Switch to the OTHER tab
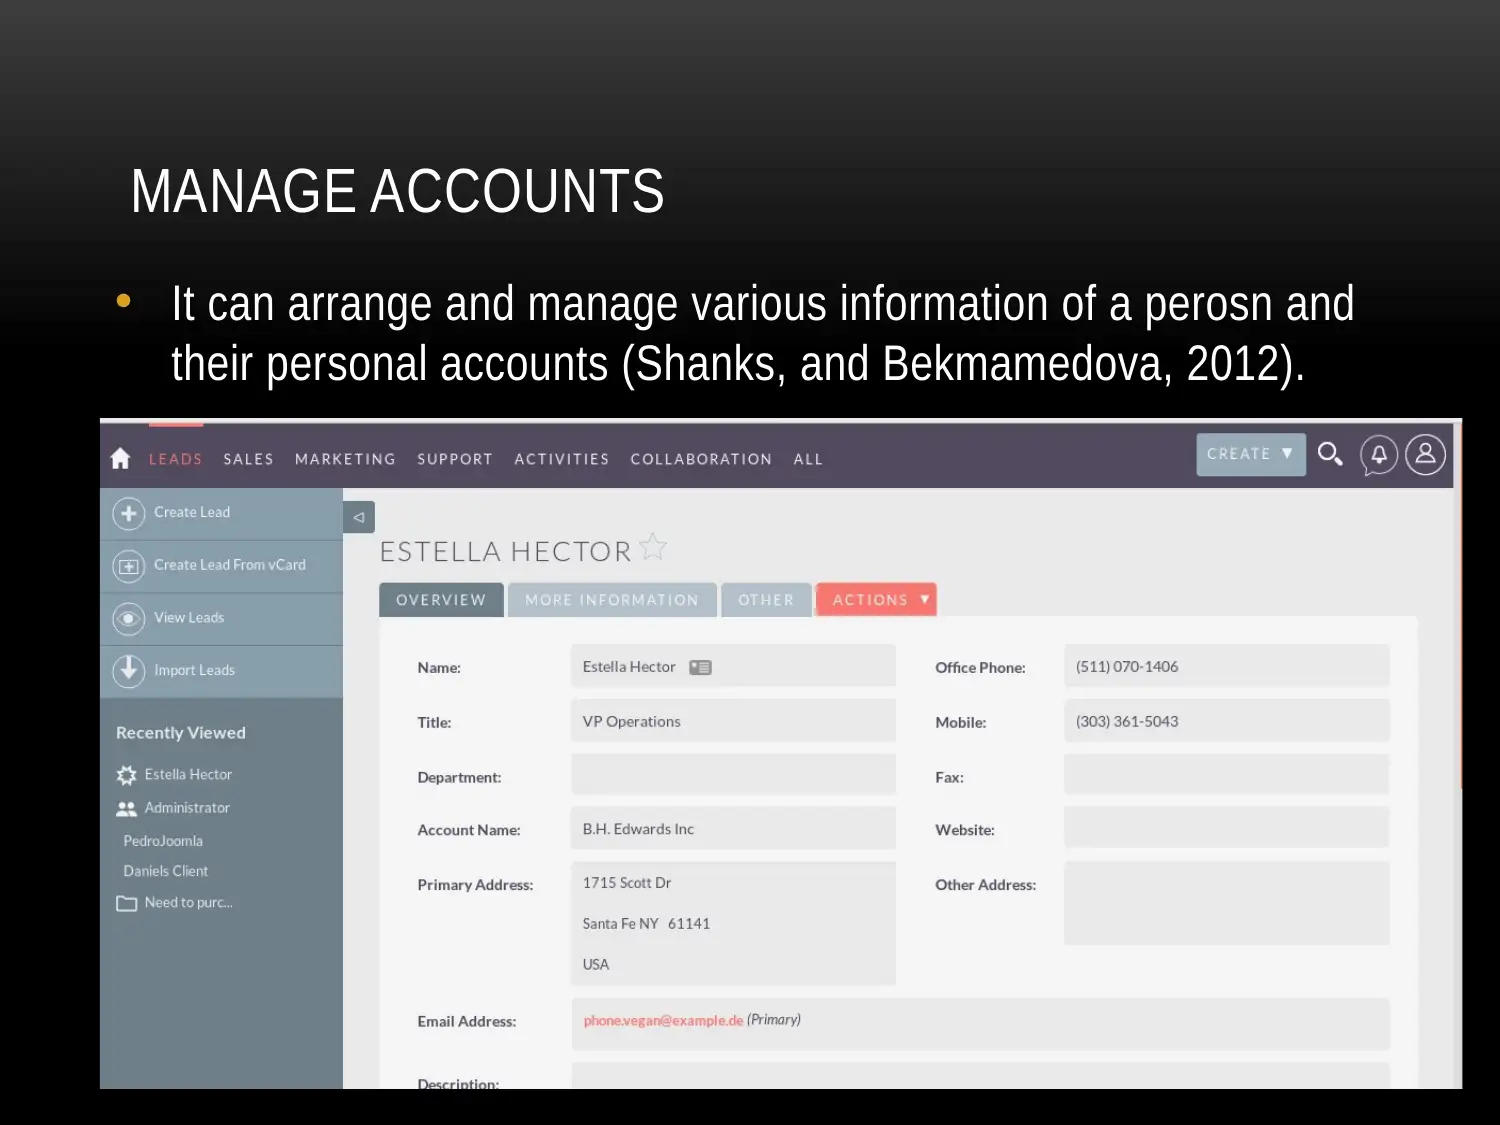This screenshot has height=1125, width=1500. pos(766,600)
